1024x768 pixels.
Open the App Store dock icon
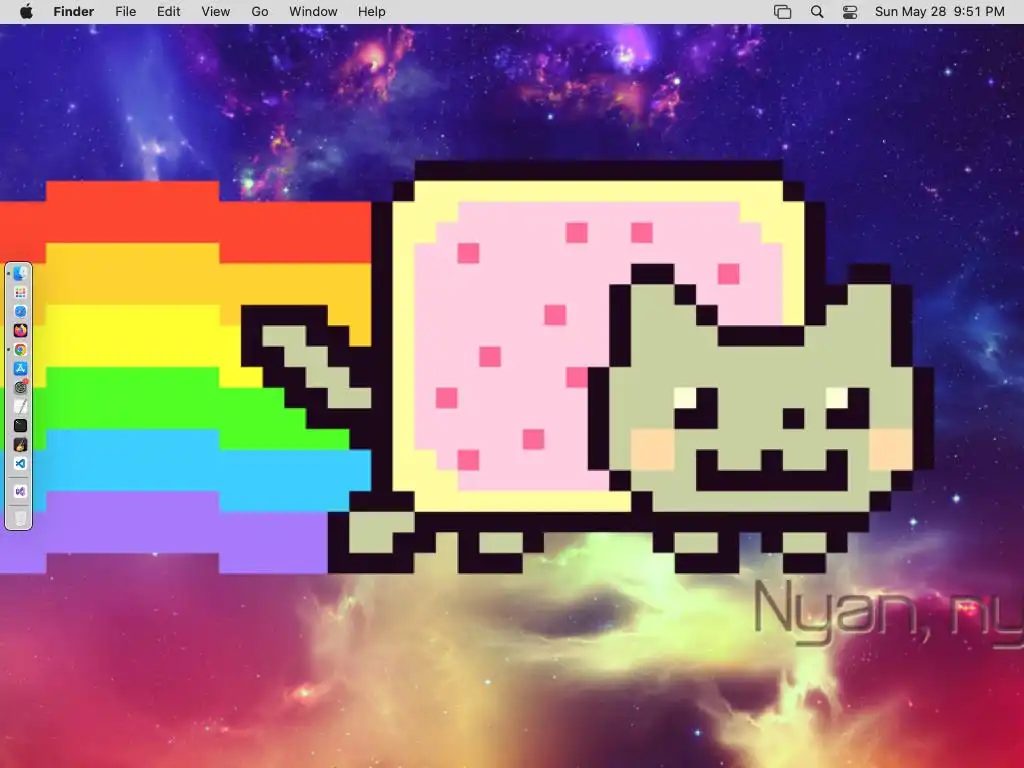click(x=20, y=368)
